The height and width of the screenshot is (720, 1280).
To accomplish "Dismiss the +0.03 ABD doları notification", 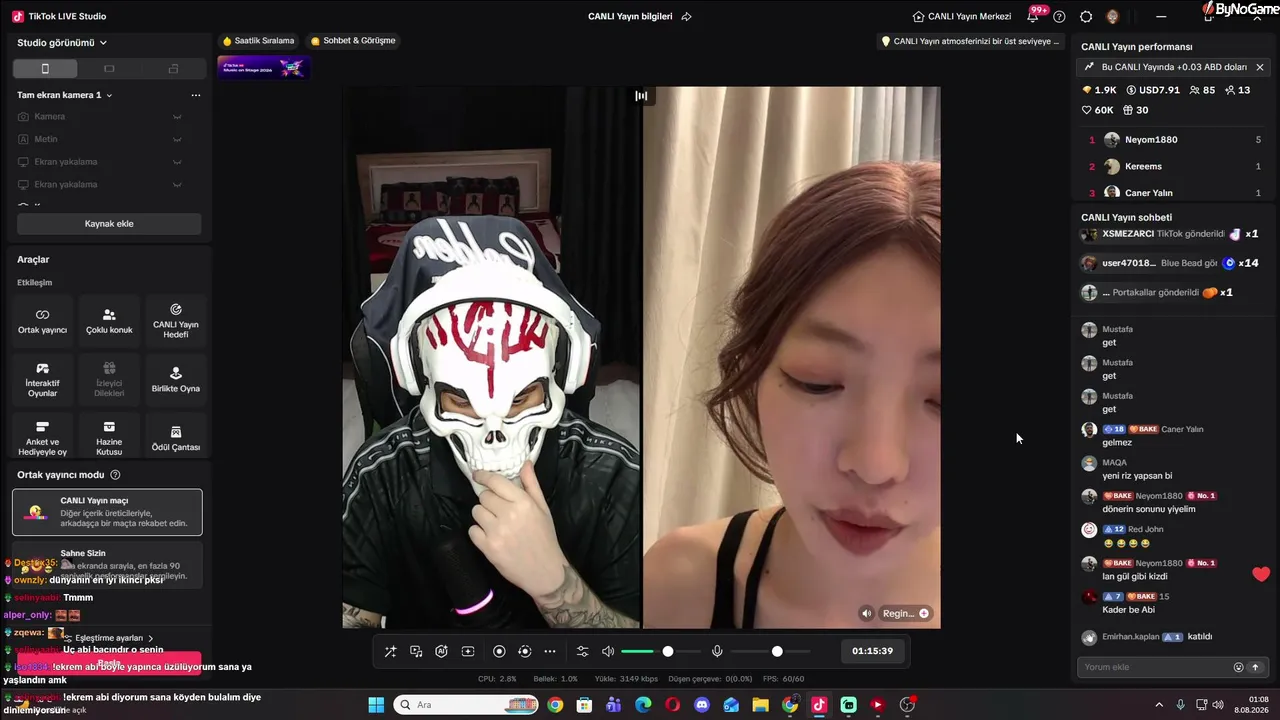I will pos(1260,67).
